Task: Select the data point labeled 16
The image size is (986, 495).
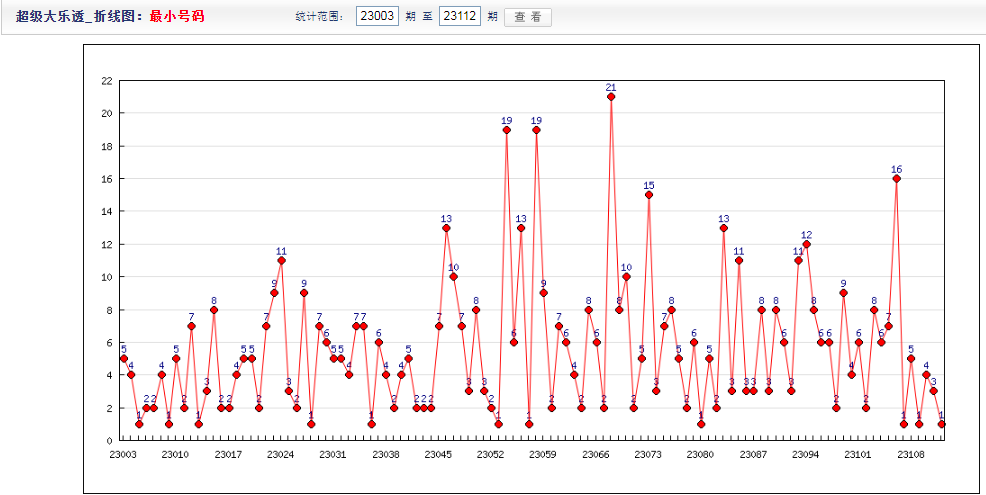Action: pos(896,179)
